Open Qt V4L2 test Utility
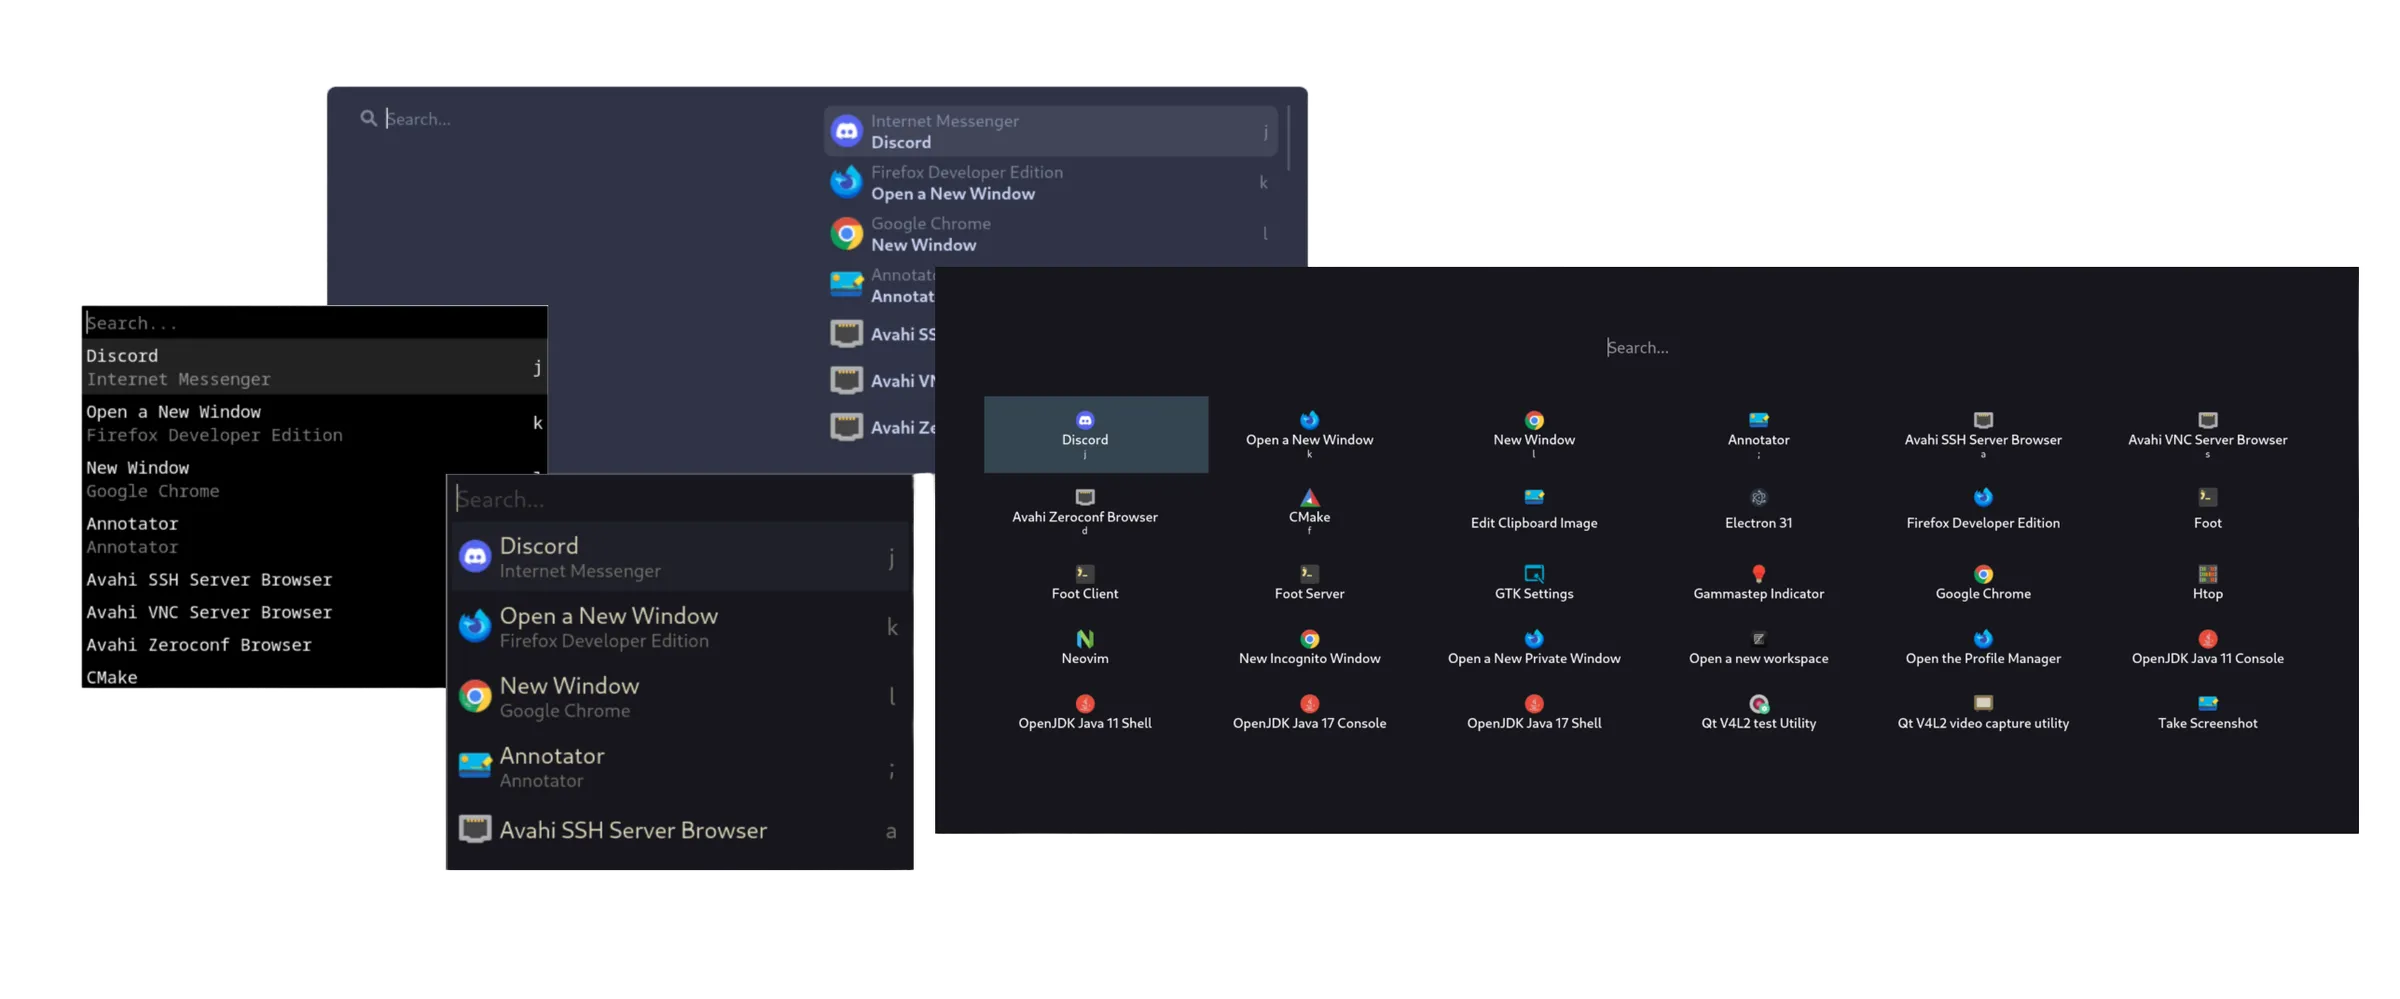The width and height of the screenshot is (2400, 999). [x=1758, y=712]
